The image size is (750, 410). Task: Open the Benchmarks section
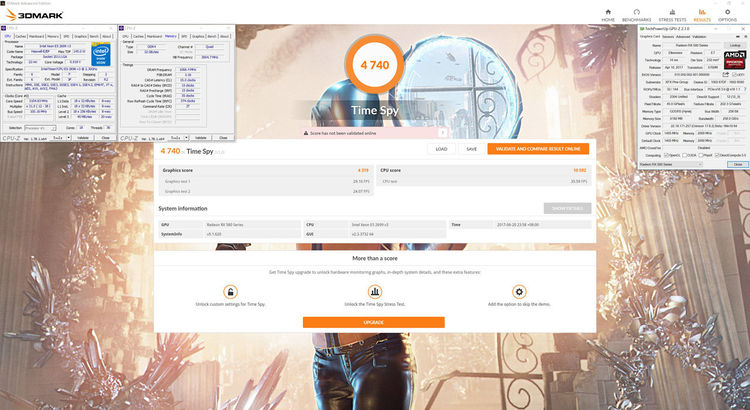click(637, 15)
